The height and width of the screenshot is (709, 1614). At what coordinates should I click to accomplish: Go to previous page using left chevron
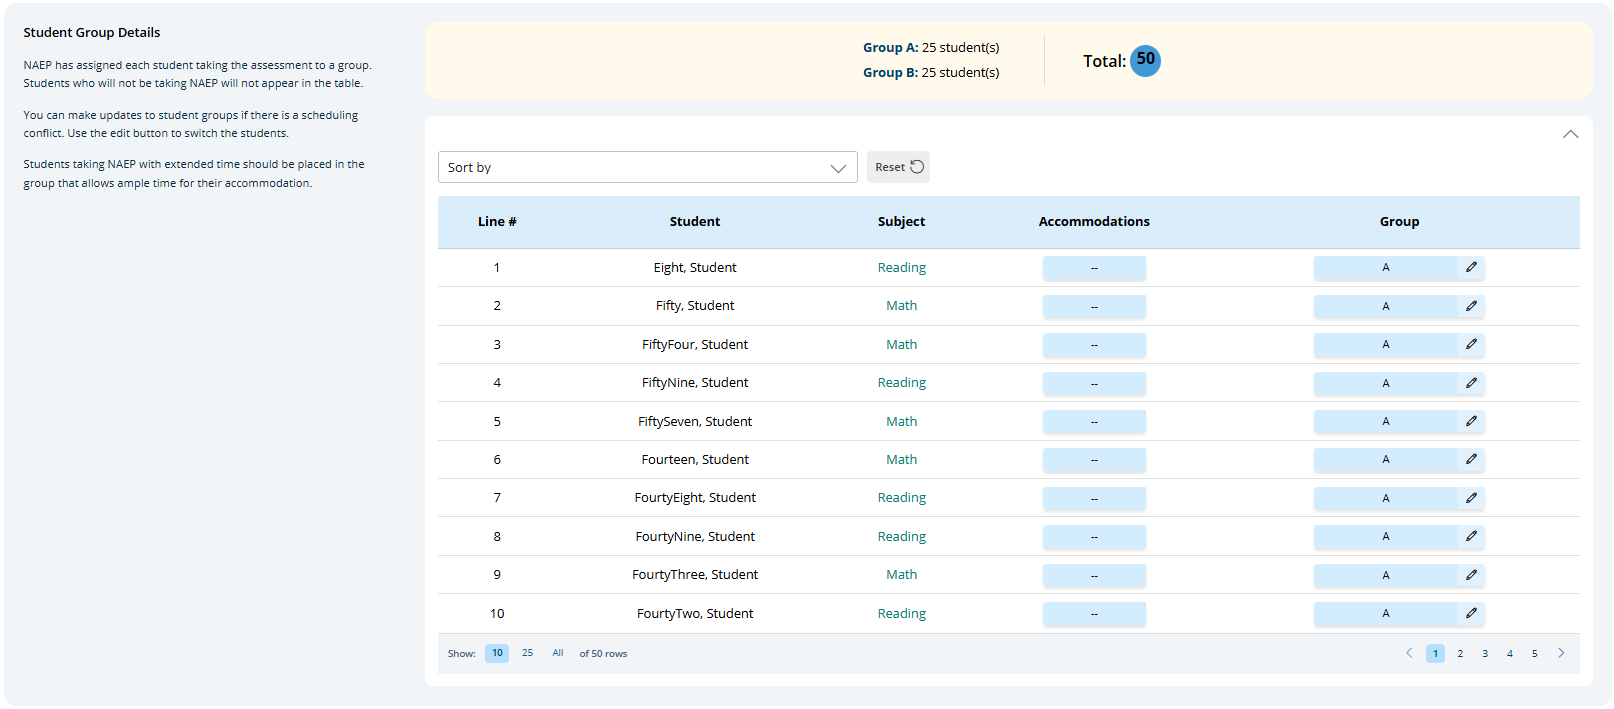point(1409,653)
